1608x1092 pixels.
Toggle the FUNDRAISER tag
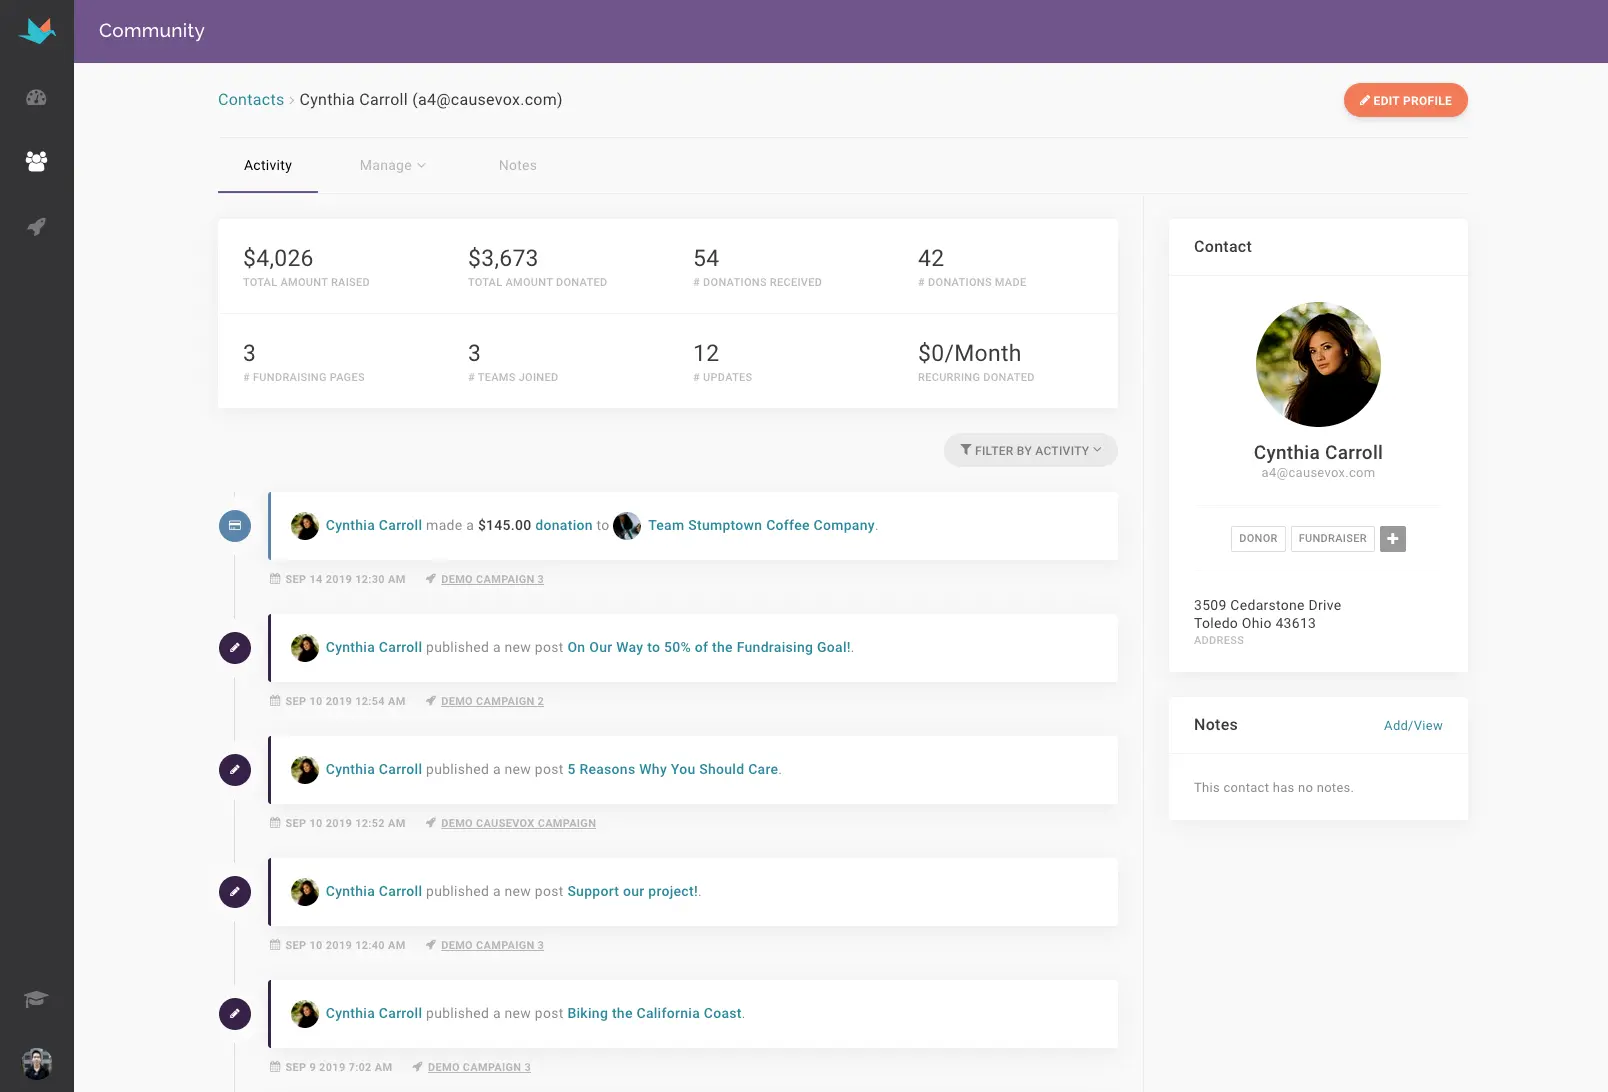click(x=1332, y=538)
